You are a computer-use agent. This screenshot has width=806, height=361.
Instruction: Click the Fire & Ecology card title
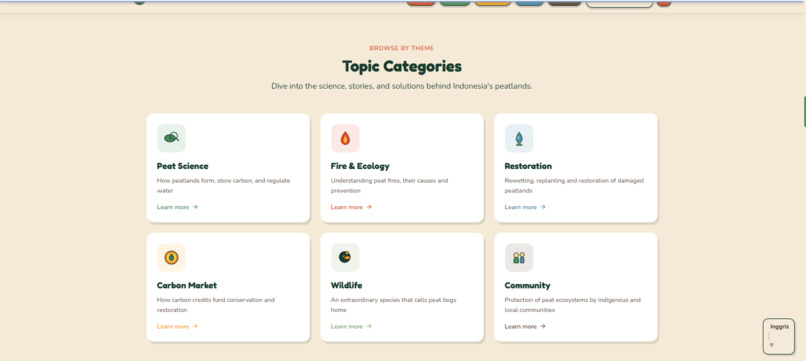pyautogui.click(x=360, y=166)
